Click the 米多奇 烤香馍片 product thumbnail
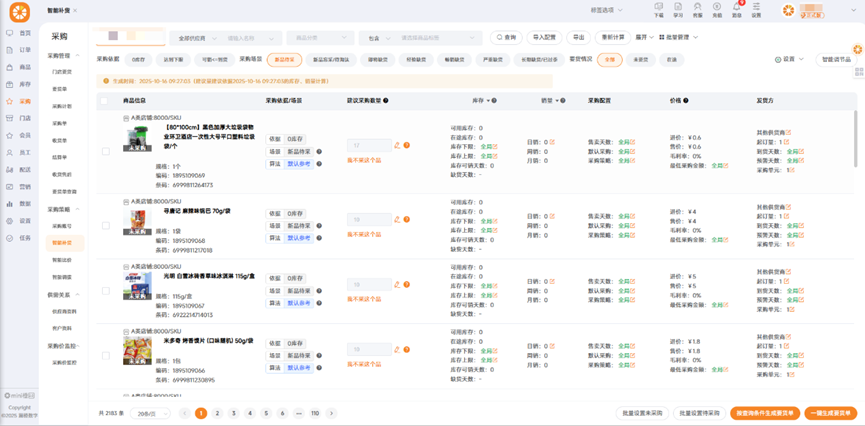 (x=137, y=350)
